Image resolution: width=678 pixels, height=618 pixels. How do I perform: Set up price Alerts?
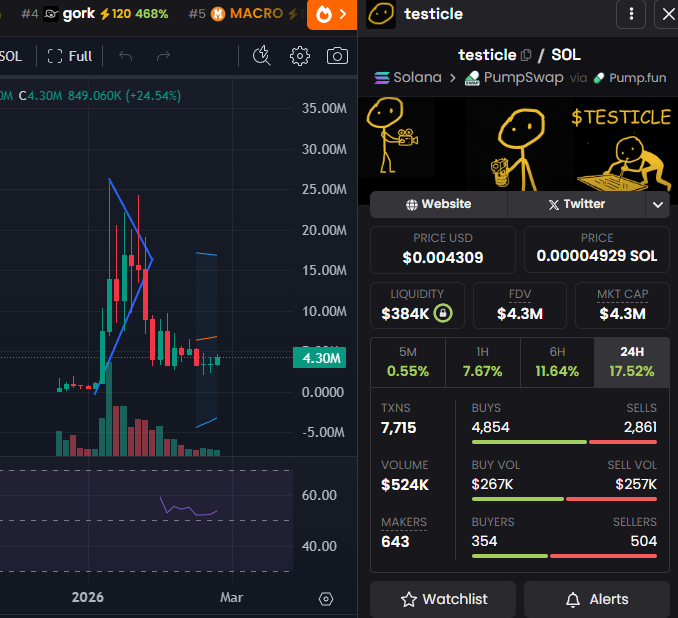click(597, 599)
